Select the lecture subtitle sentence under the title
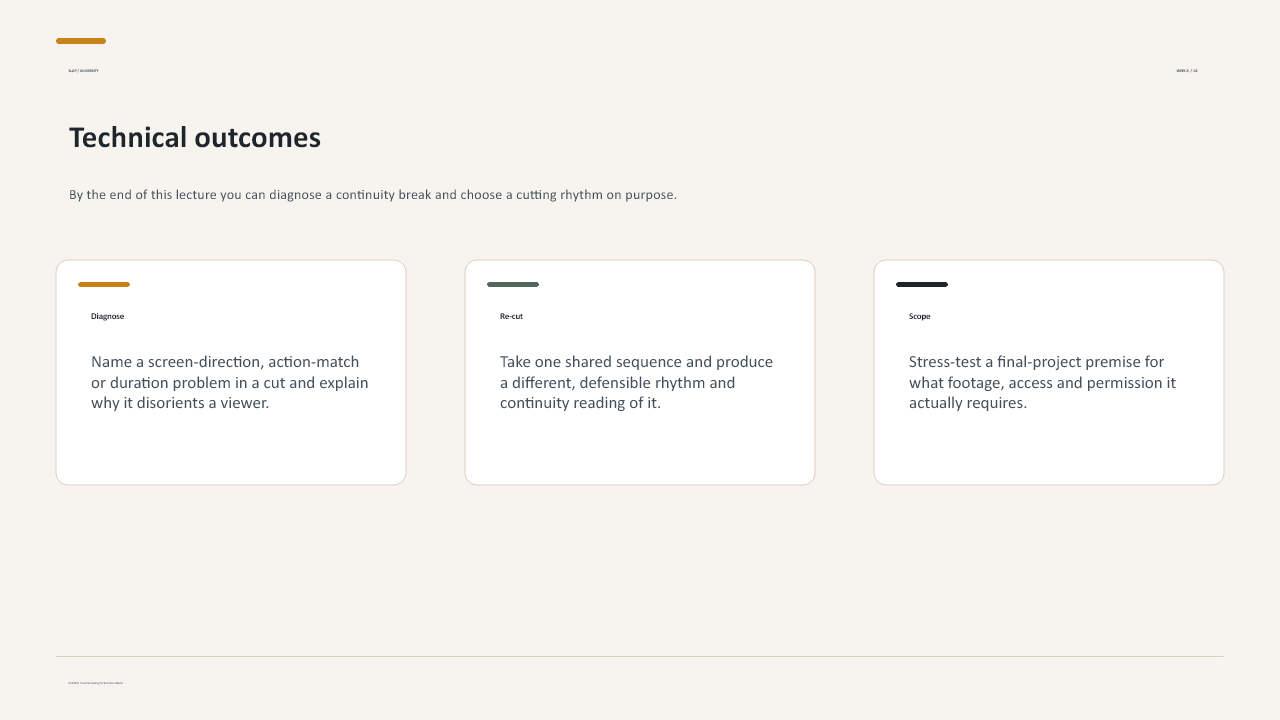The width and height of the screenshot is (1280, 720). coord(373,195)
